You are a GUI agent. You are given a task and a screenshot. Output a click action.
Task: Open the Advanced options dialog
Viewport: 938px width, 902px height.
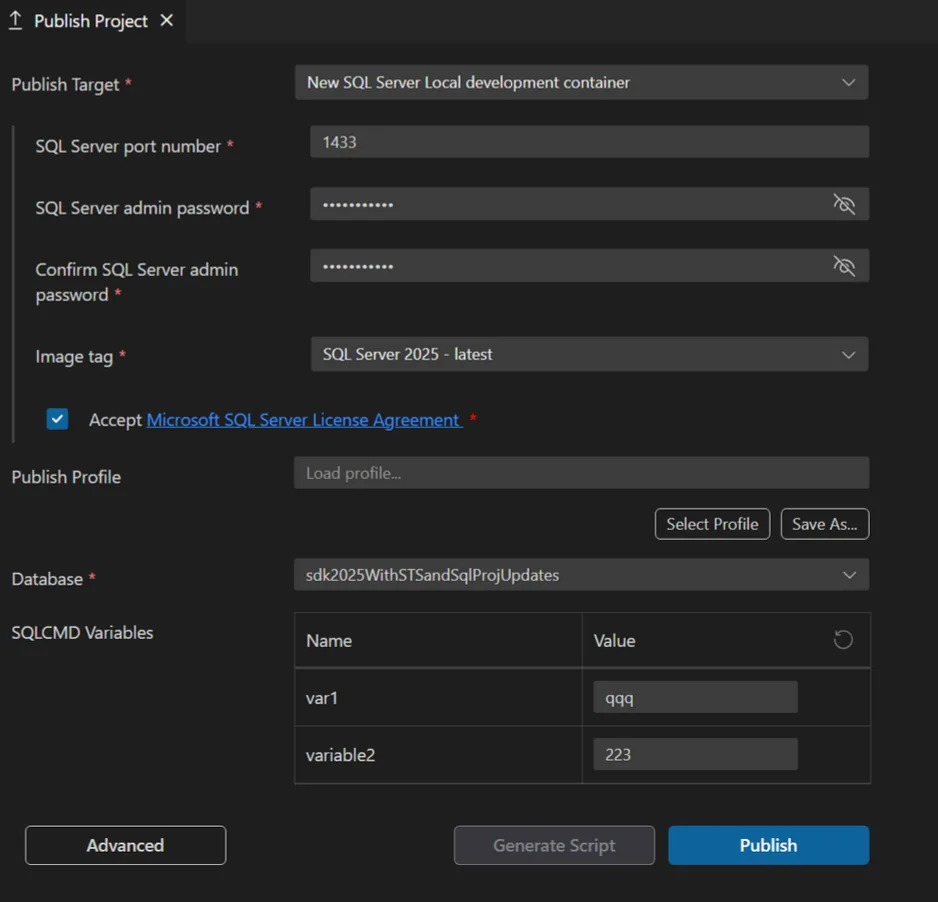coord(124,845)
